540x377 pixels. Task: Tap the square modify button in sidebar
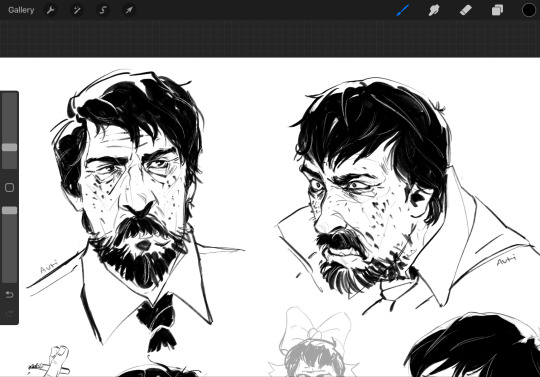point(9,188)
